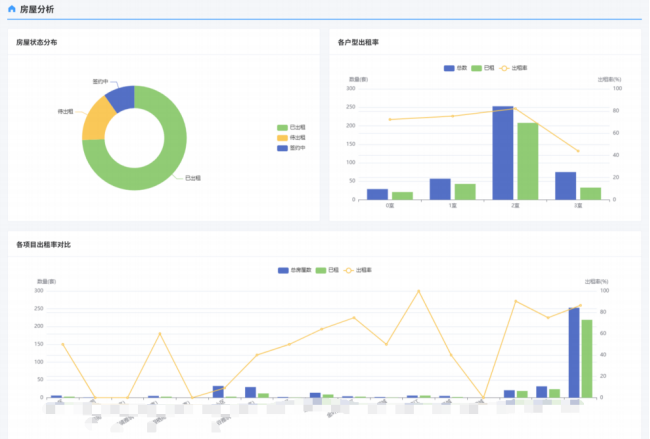Click the blue home icon beside 房屋分析
The height and width of the screenshot is (439, 650).
12,9
